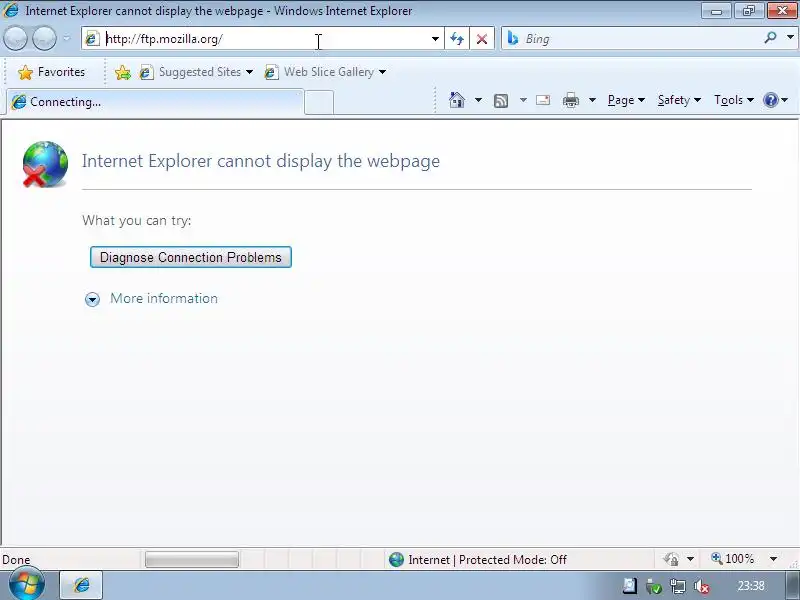The width and height of the screenshot is (800, 600).
Task: Click the zoom level 100% button
Action: point(733,559)
